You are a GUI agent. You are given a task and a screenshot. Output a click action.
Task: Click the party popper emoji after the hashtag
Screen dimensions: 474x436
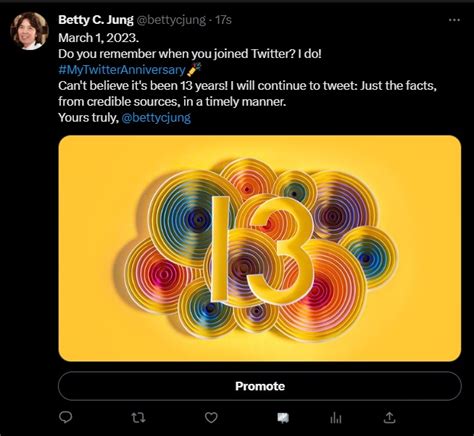(194, 69)
